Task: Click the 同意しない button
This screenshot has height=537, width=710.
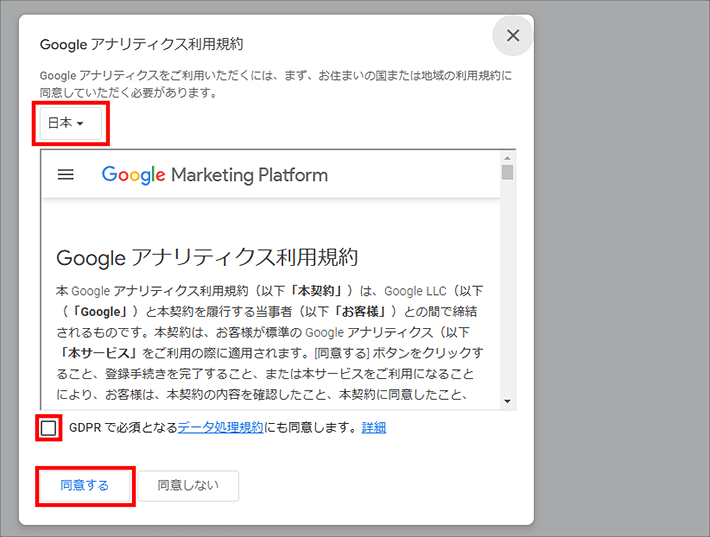Action: pyautogui.click(x=188, y=486)
